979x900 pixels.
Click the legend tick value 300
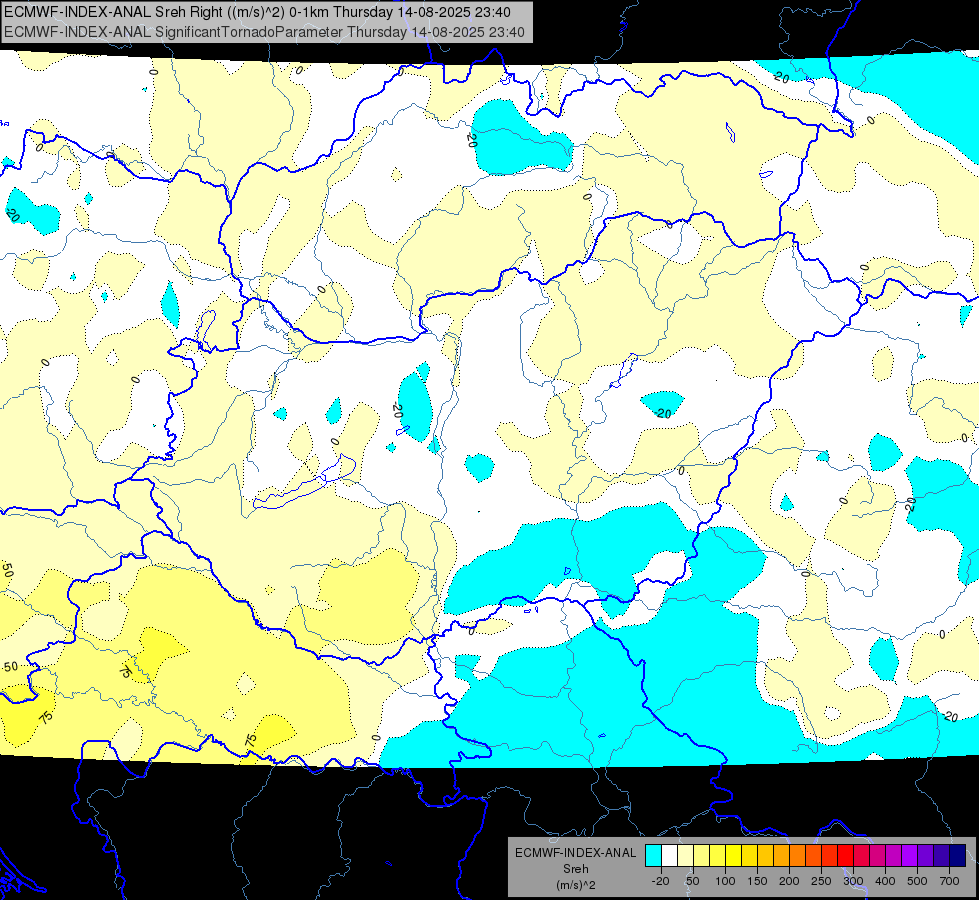[x=853, y=881]
